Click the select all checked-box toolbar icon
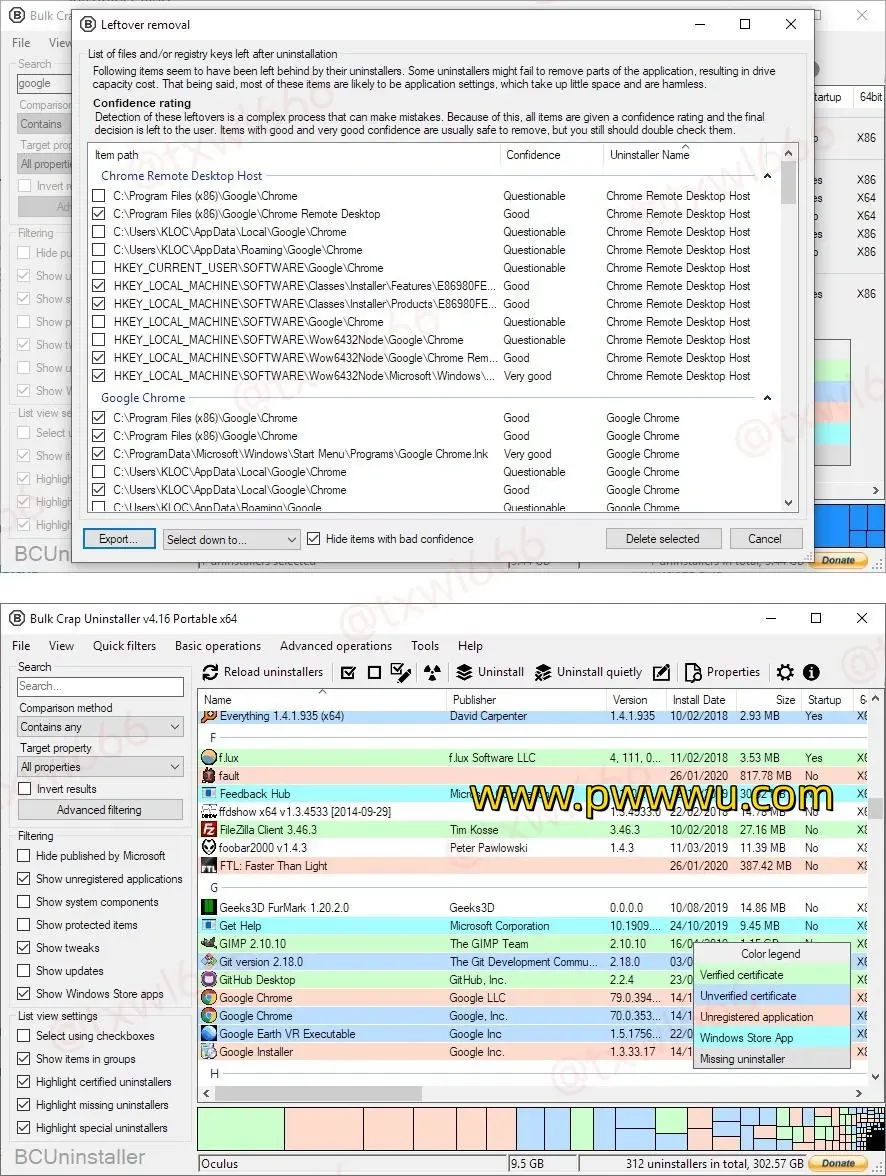Viewport: 886px width, 1176px height. [348, 672]
